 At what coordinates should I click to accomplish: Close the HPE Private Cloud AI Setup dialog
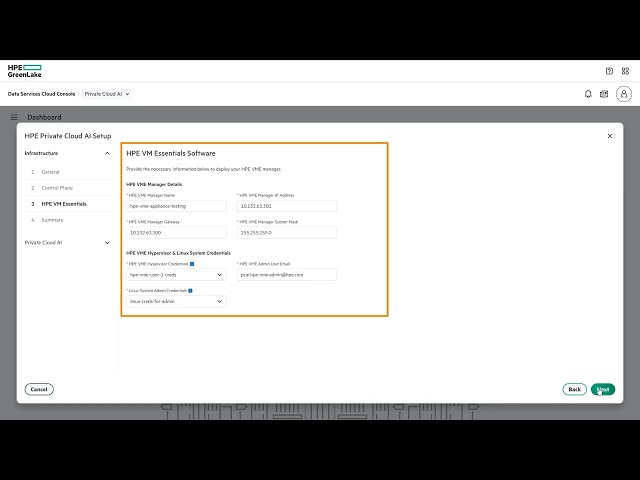[x=610, y=136]
